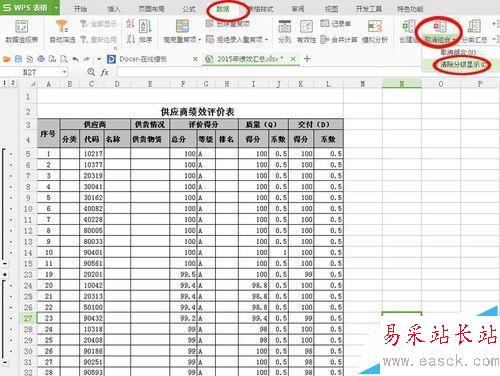Switch to the 数据 ribbon tab
500x376 pixels.
click(223, 9)
